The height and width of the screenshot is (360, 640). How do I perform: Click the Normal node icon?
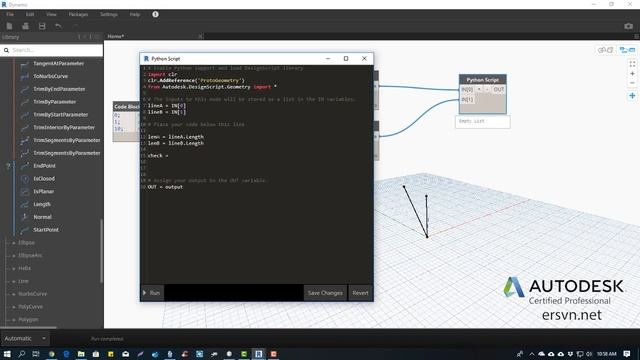(24, 217)
